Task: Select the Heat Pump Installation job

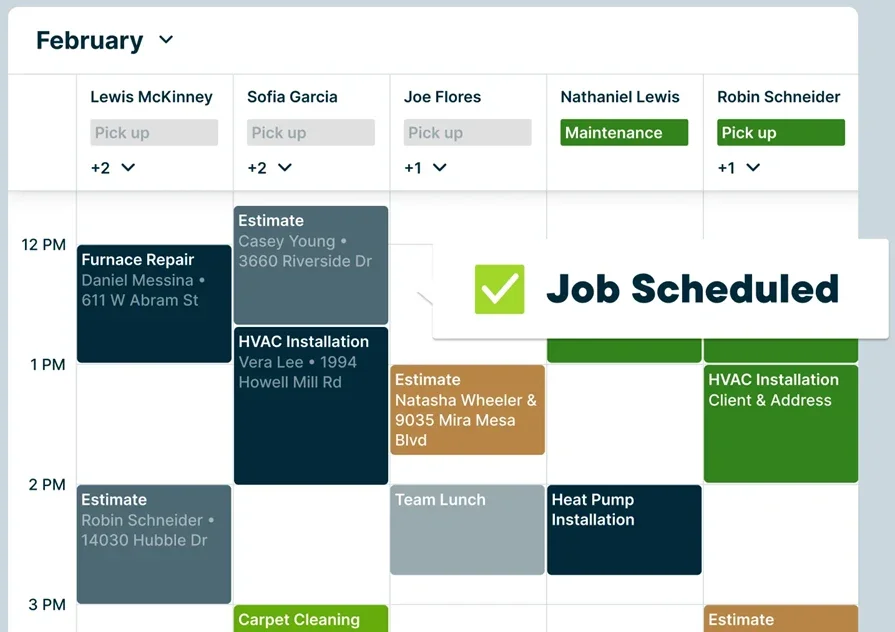Action: click(x=624, y=530)
